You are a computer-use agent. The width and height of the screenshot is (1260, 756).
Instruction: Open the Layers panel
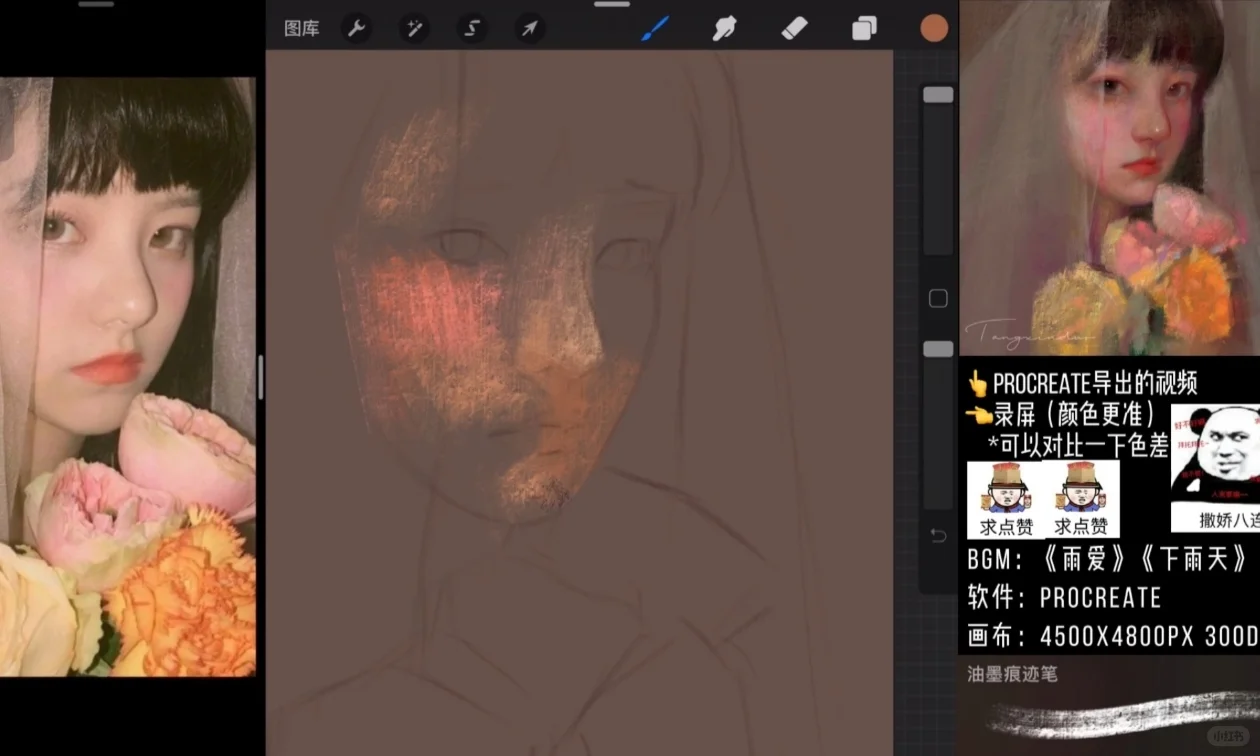[x=864, y=28]
